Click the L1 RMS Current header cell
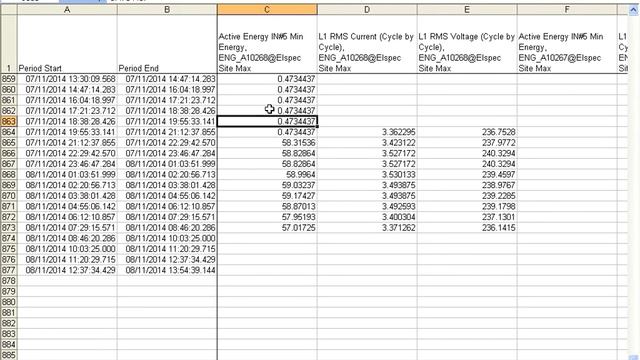640x360 pixels. pos(367,44)
